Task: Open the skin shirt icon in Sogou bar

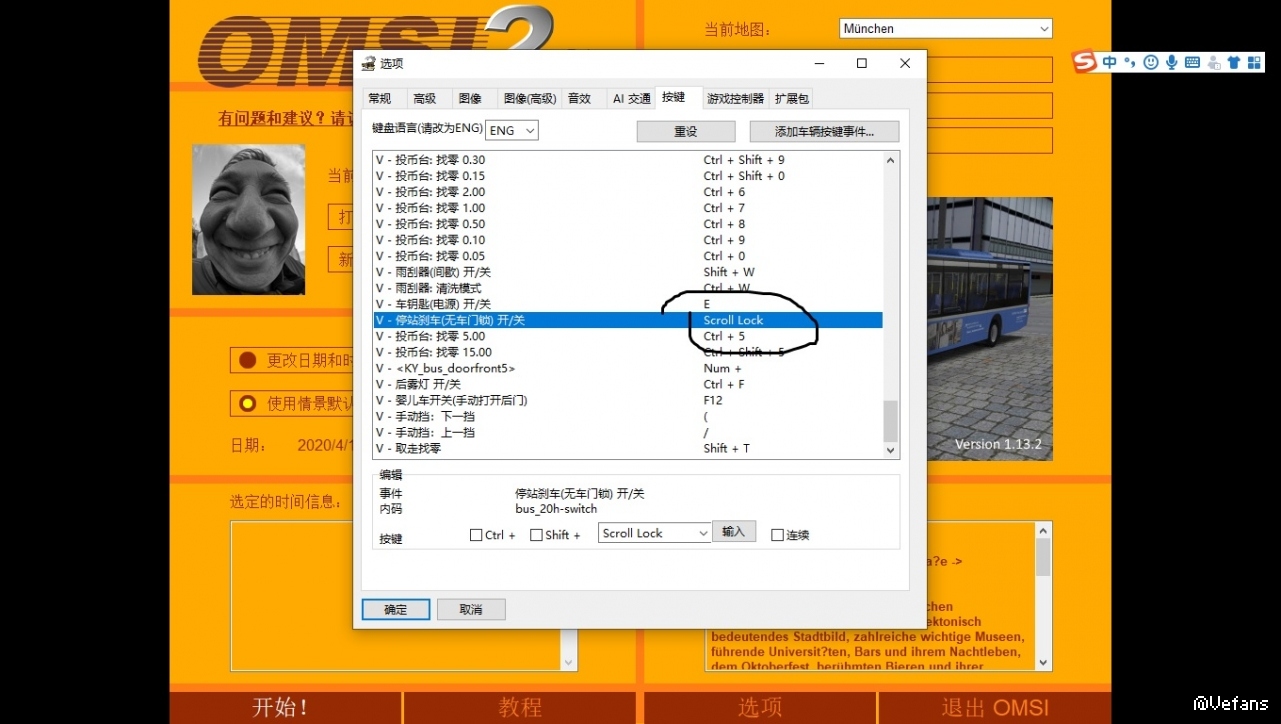Action: pyautogui.click(x=1234, y=62)
